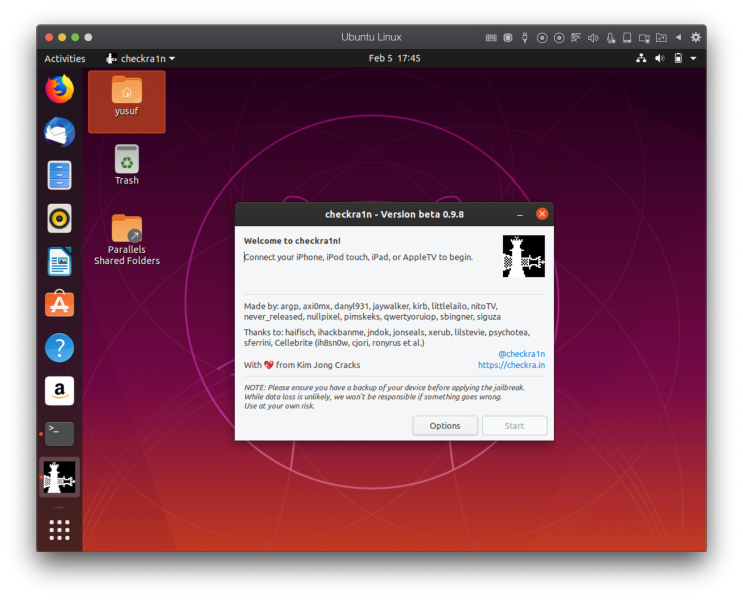Open the Feb 5 17:45 clock menu
Viewport: 743px width, 600px height.
(x=394, y=59)
